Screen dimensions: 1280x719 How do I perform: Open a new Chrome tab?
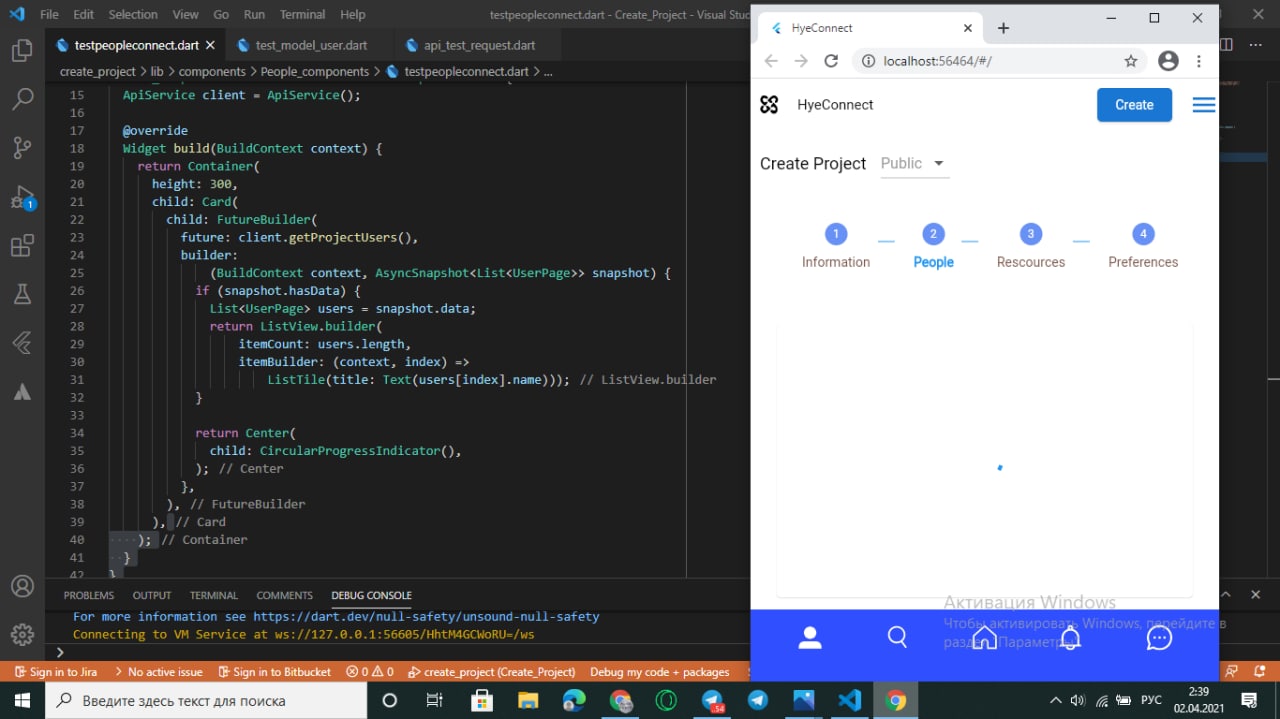[1004, 28]
